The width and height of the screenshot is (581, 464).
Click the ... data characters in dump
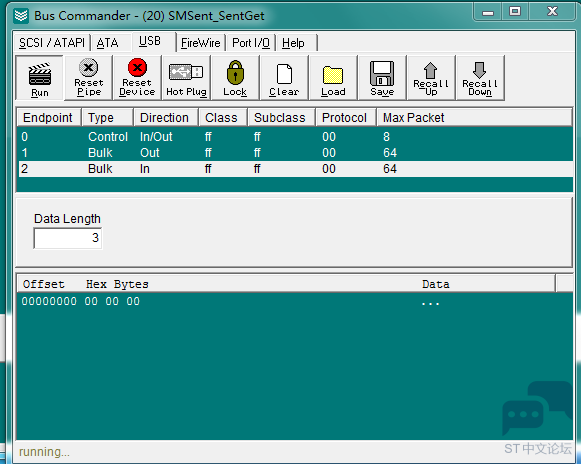point(430,304)
